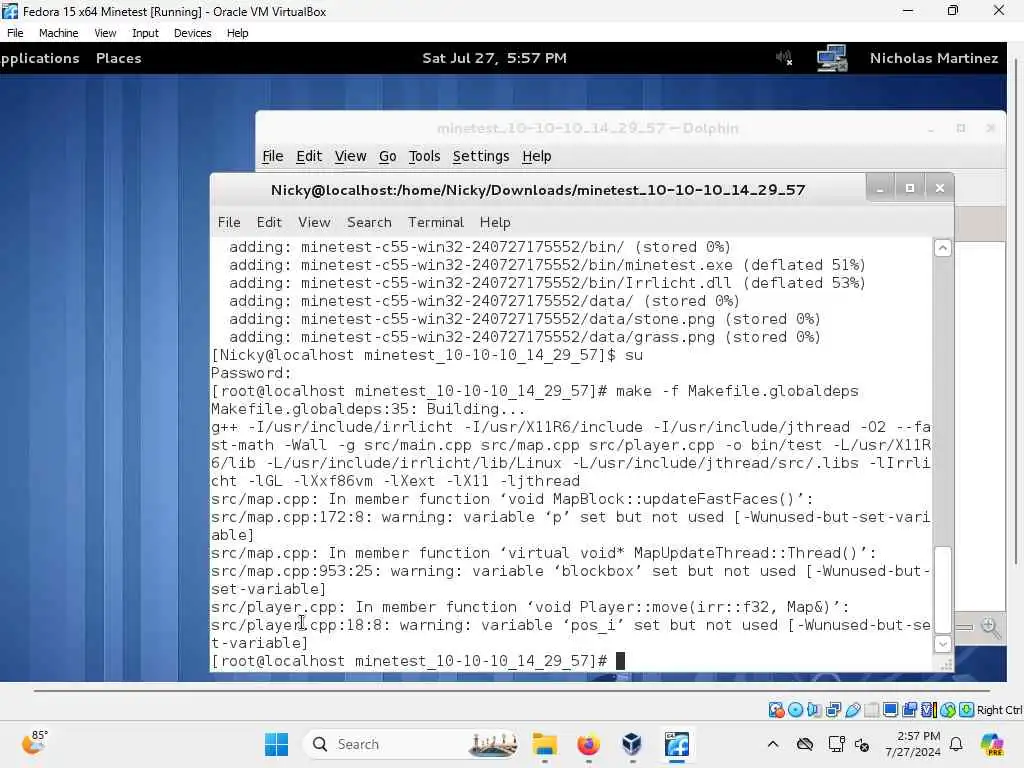Open the VirtualBox Devices menu

pyautogui.click(x=192, y=33)
